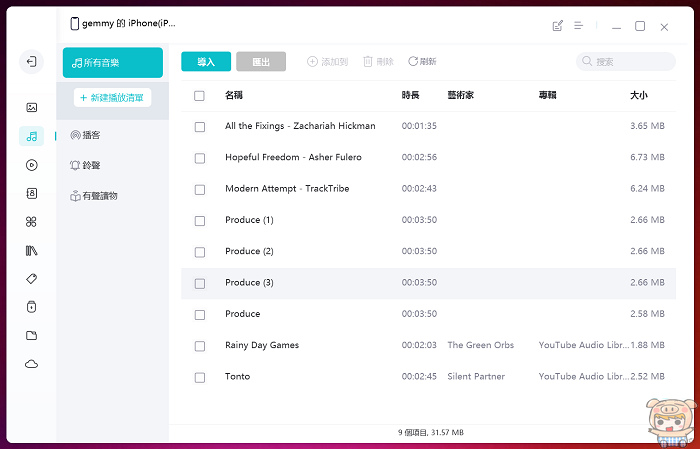Tick the select-all checkbox in header
Screen dimensions: 700x449
200,96
